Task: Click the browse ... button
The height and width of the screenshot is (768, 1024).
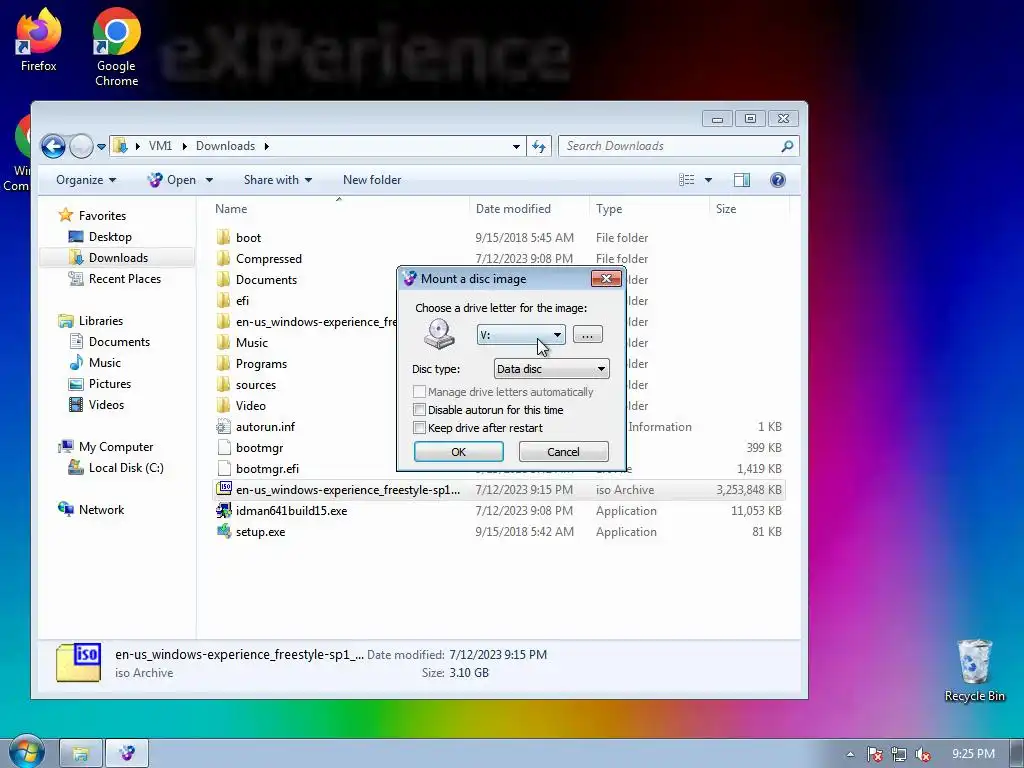Action: [588, 335]
